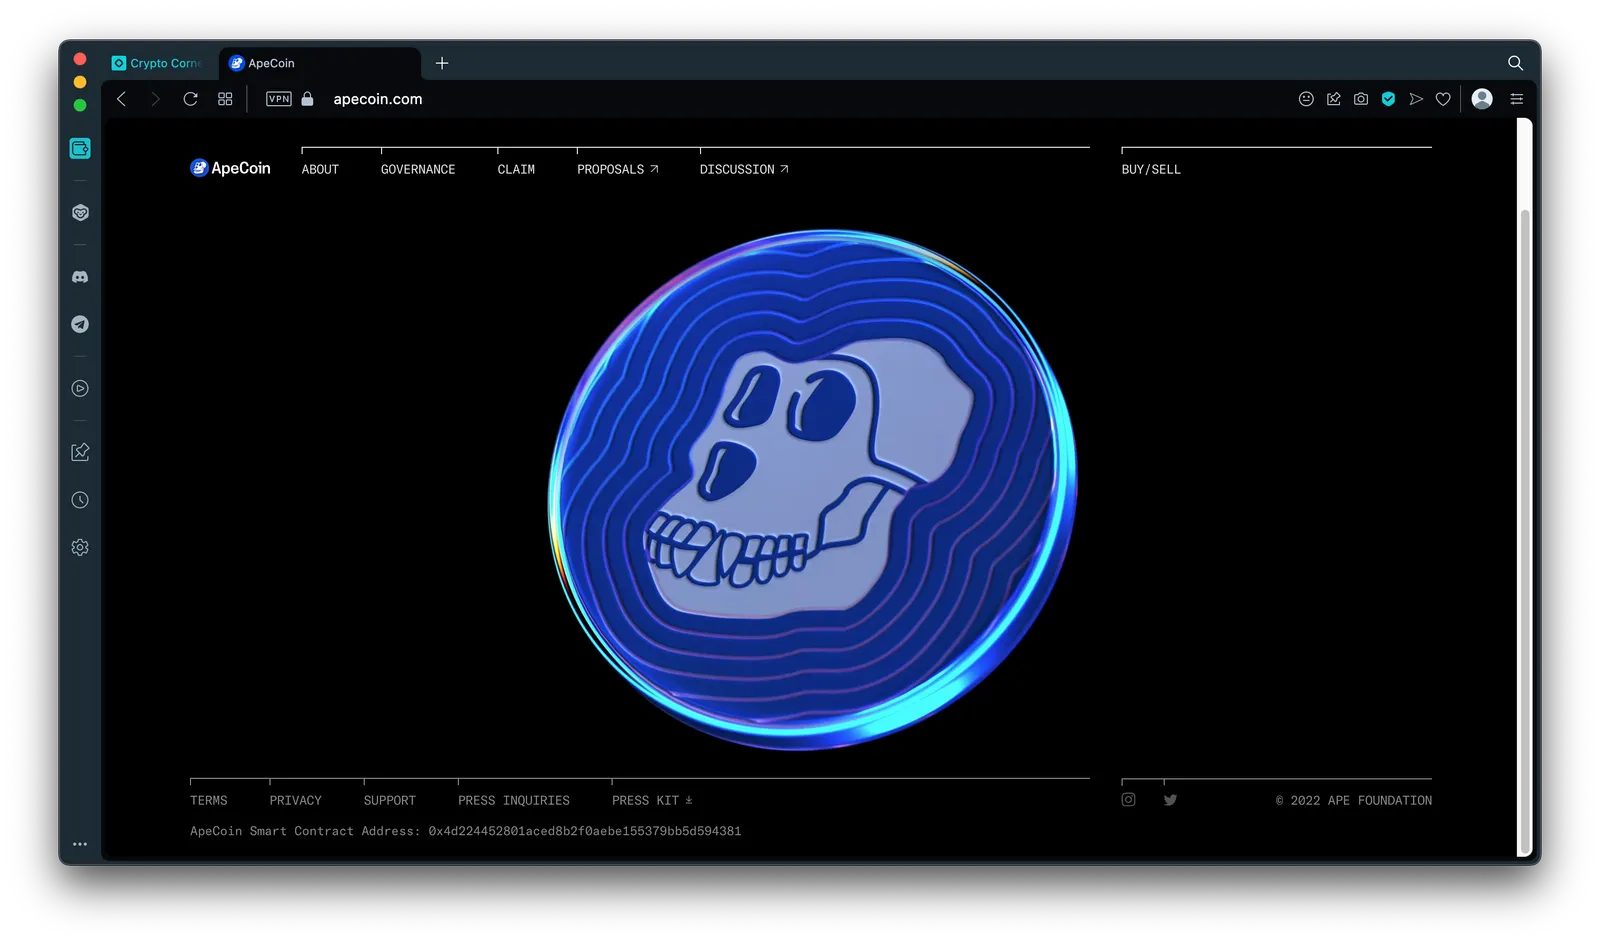Click the ApeCoin logo
1600x943 pixels.
pyautogui.click(x=230, y=168)
